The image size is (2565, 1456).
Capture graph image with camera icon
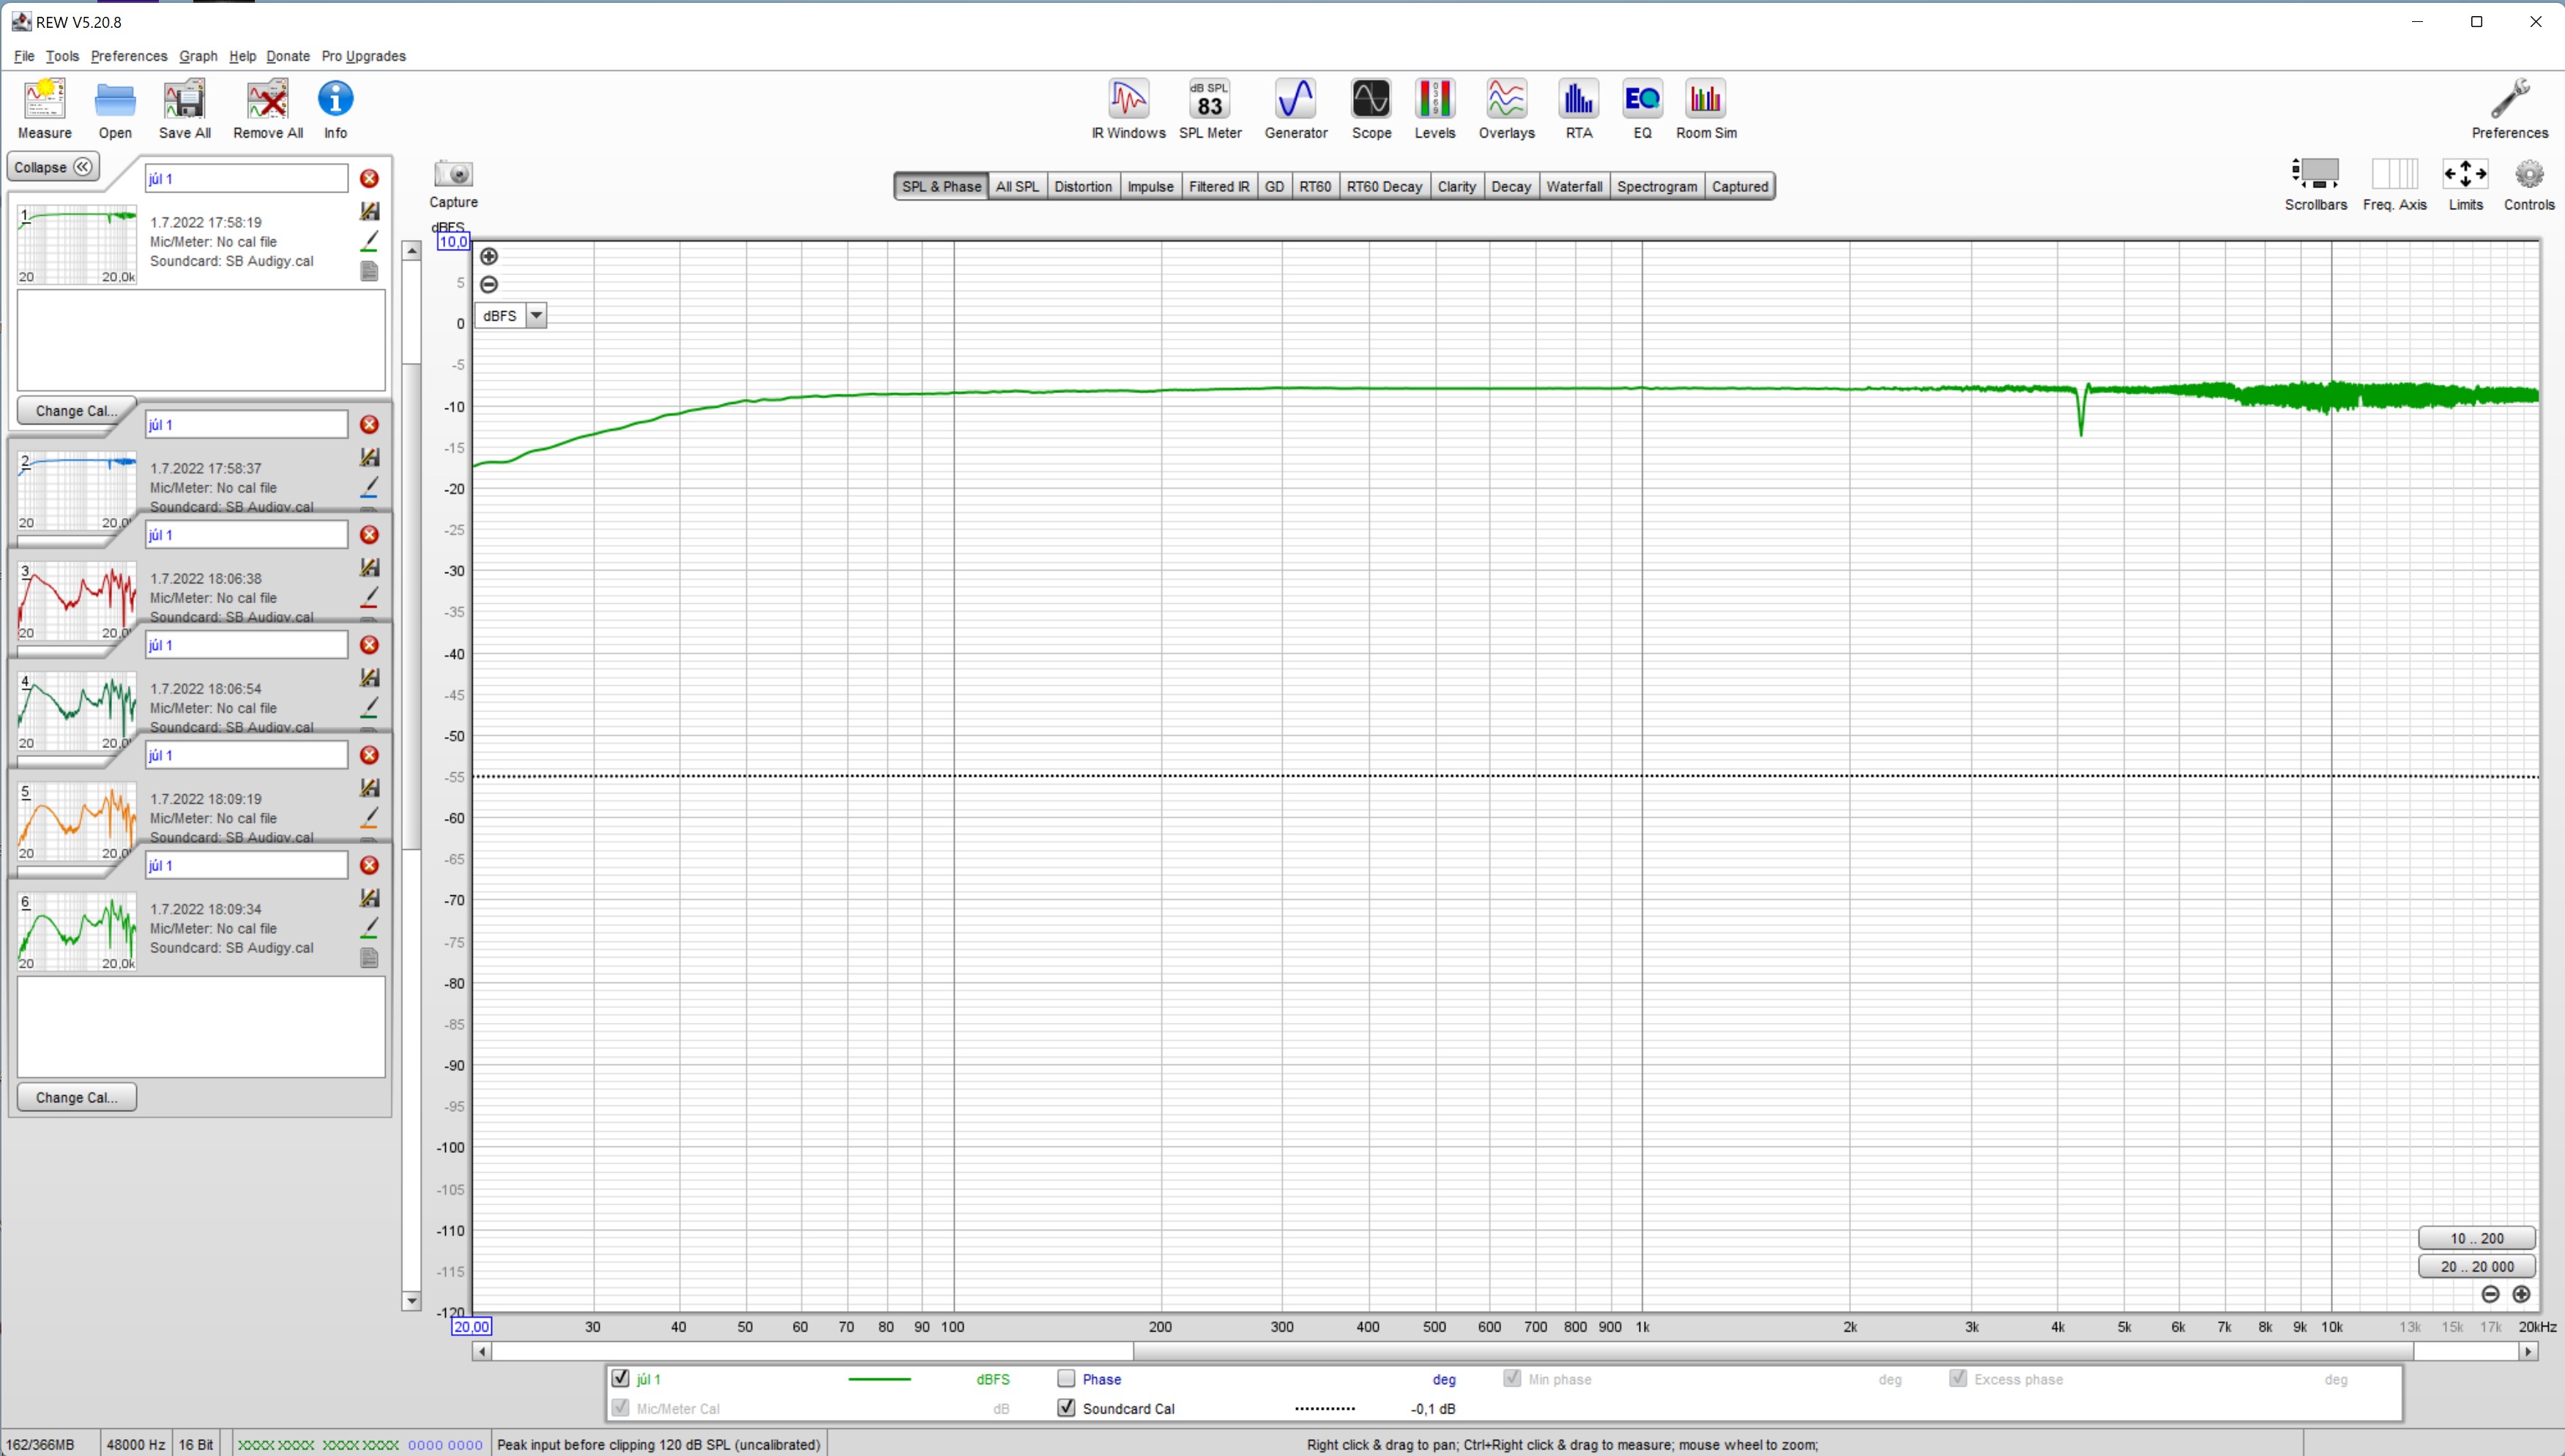[x=453, y=175]
